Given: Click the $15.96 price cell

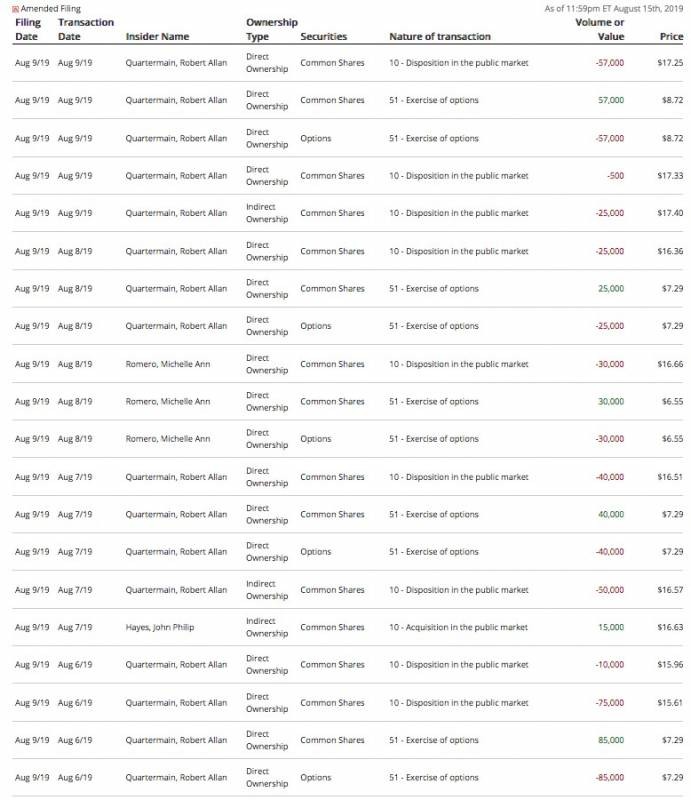Looking at the screenshot, I should pos(670,665).
